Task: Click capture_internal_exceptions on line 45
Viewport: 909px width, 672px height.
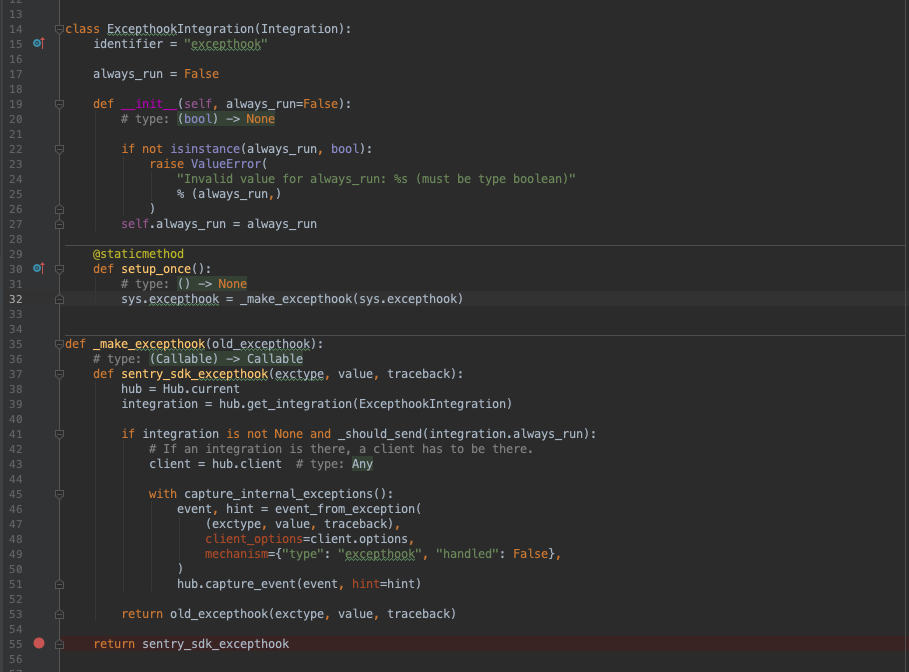Action: tap(278, 494)
